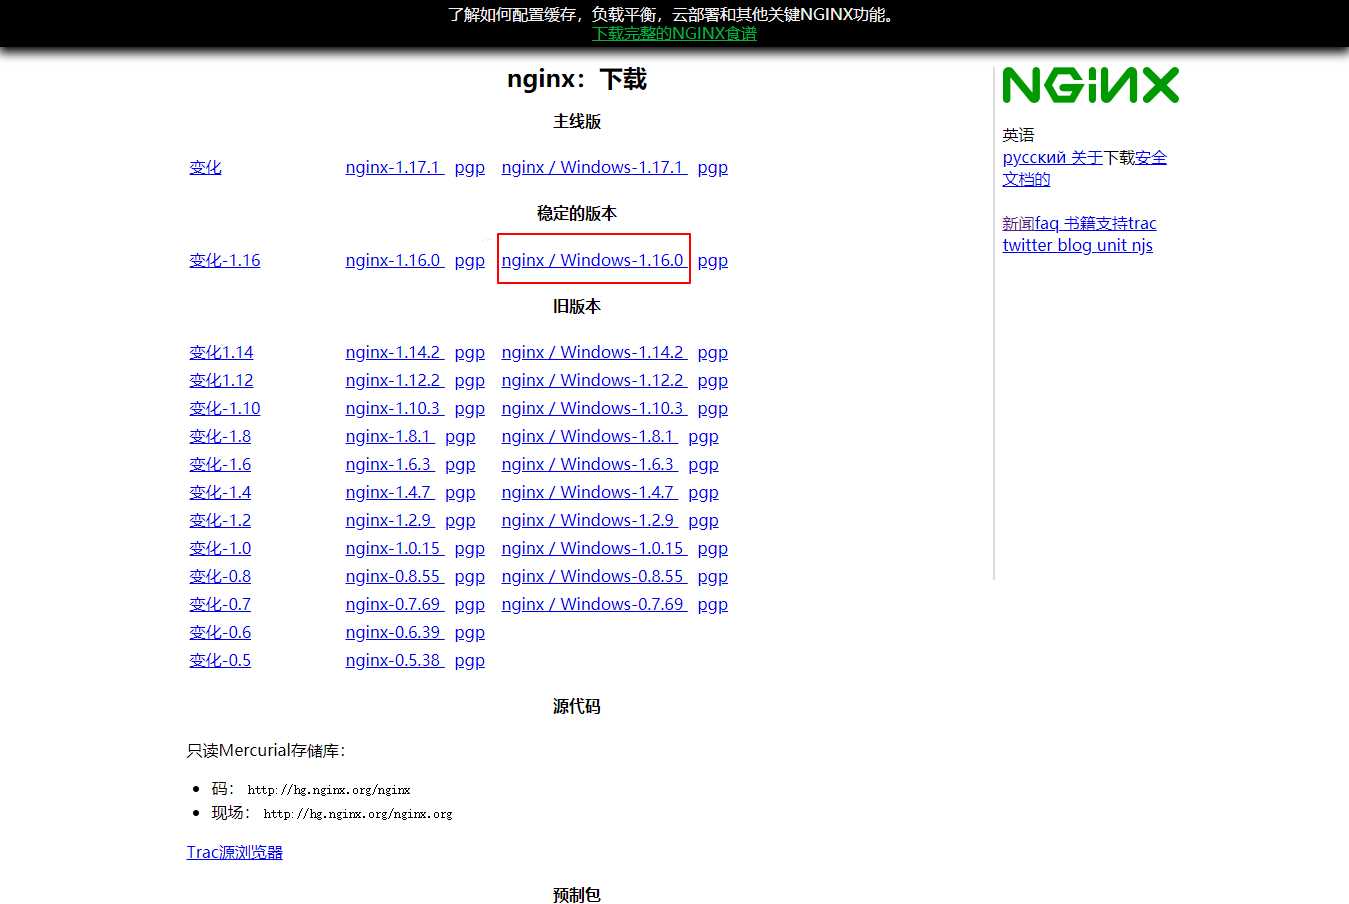Download nginx / Windows-1.6.3
1349x904 pixels.
(589, 464)
